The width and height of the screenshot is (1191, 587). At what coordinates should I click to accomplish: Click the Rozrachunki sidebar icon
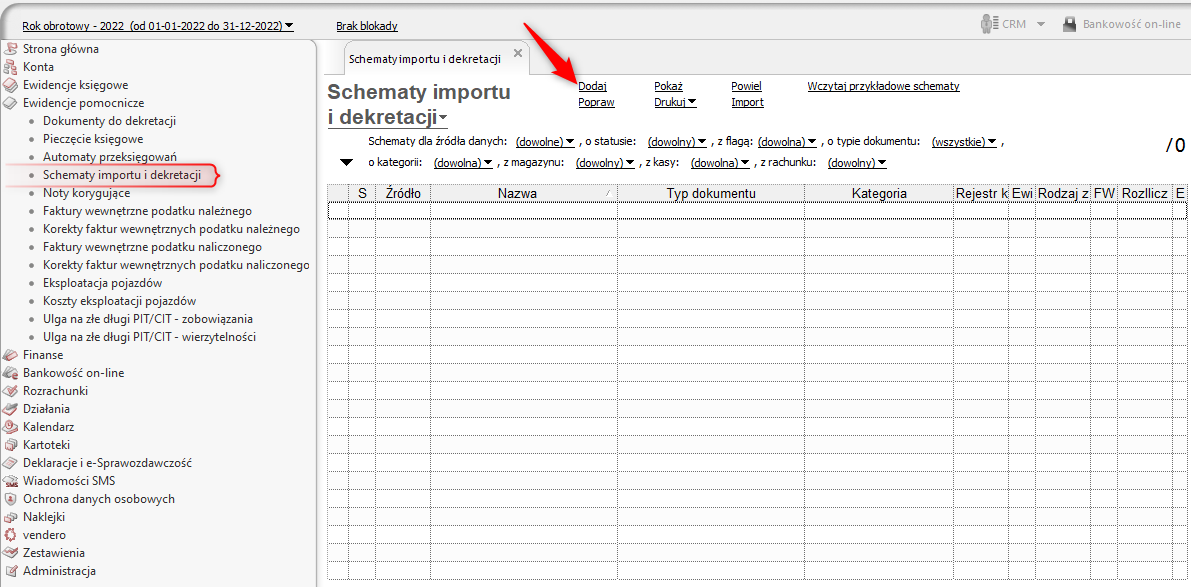click(x=11, y=391)
